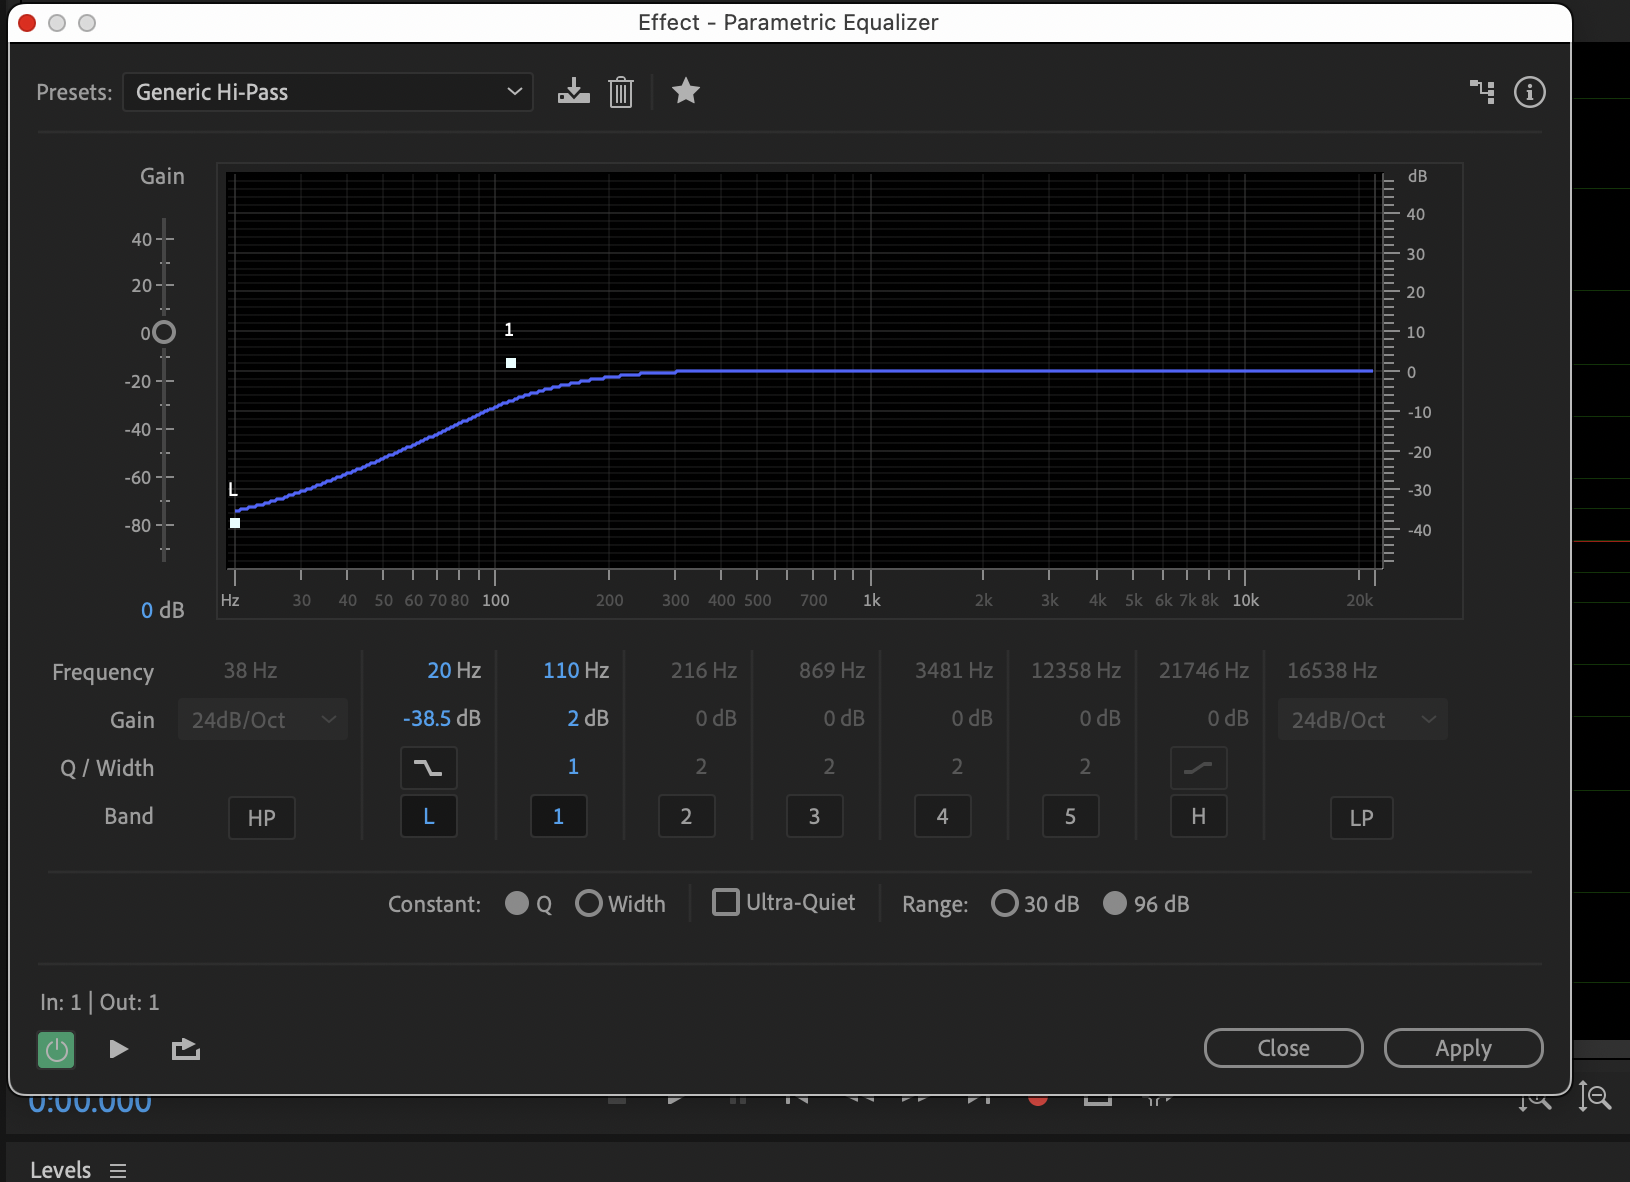Click the info icon at top right
This screenshot has width=1630, height=1182.
(x=1529, y=92)
